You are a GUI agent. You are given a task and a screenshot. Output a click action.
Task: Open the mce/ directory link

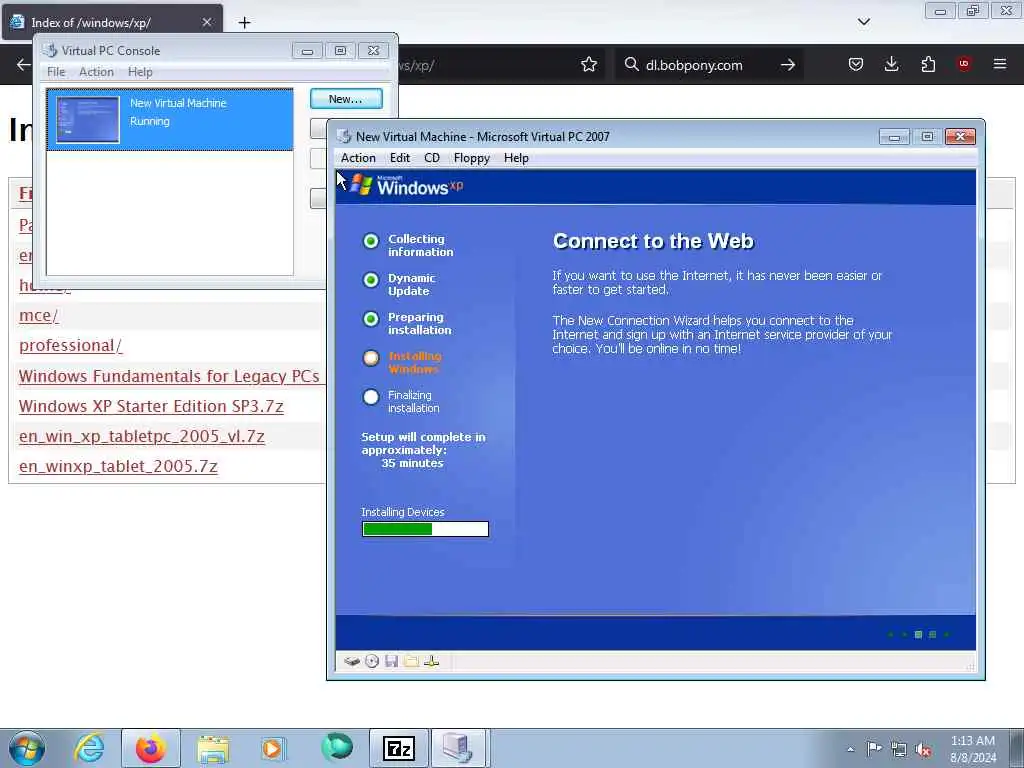(39, 315)
